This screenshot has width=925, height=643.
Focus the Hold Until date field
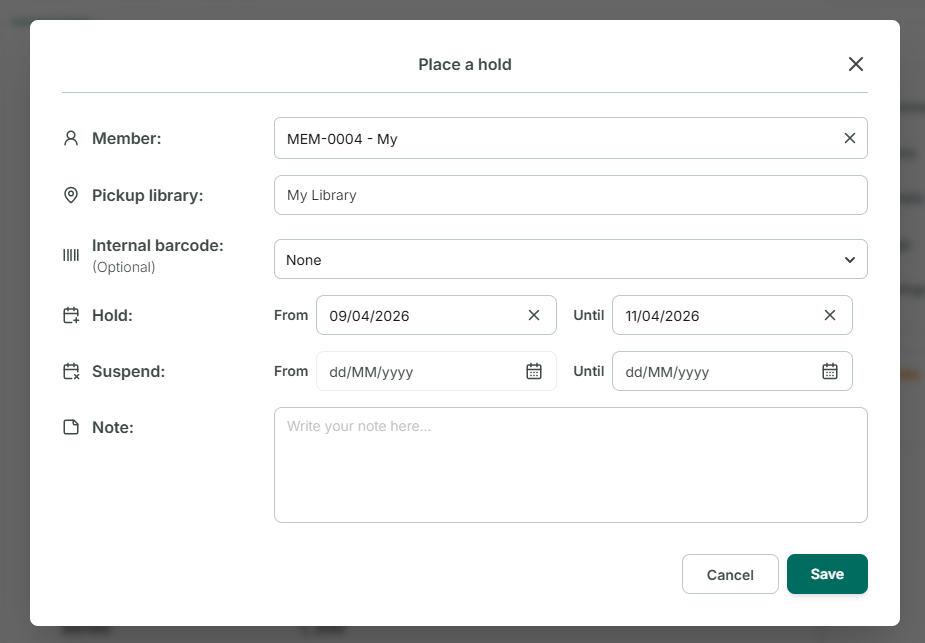pyautogui.click(x=732, y=315)
